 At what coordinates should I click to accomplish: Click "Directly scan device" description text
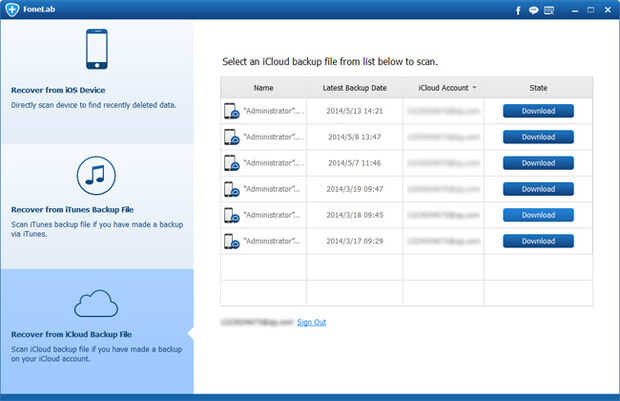point(93,105)
